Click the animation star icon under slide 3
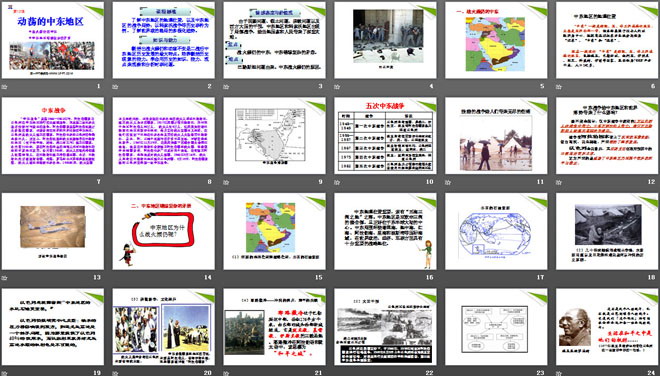The height and width of the screenshot is (376, 660). point(226,87)
